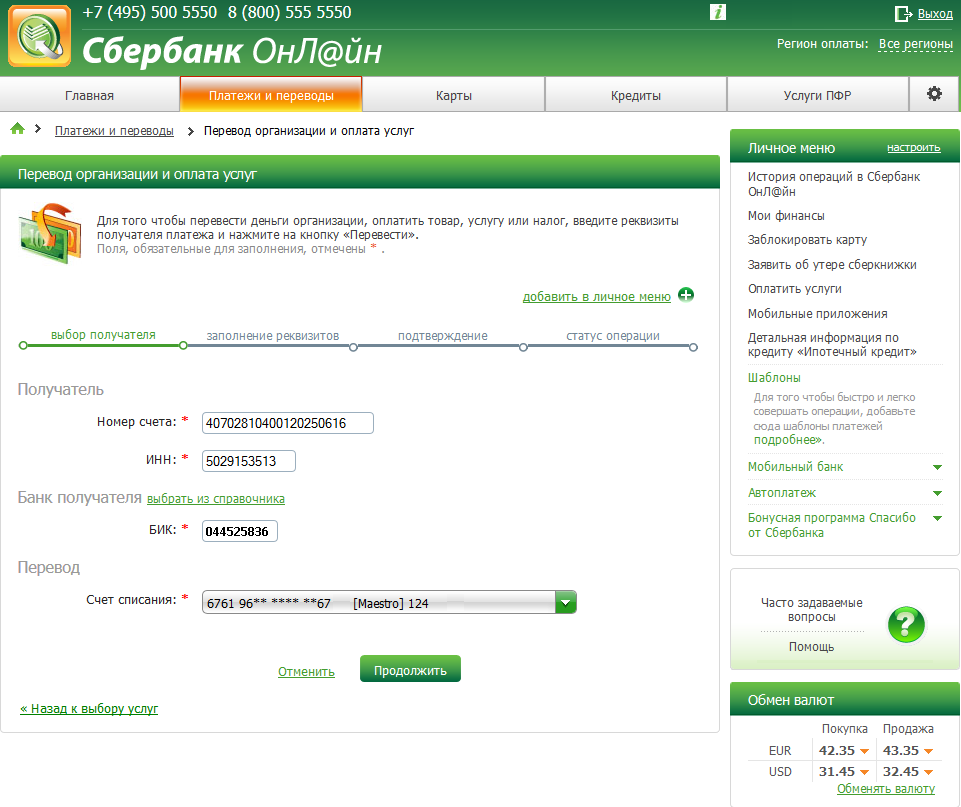Click the money transfer illustration icon
Image resolution: width=961 pixels, height=807 pixels.
(50, 233)
